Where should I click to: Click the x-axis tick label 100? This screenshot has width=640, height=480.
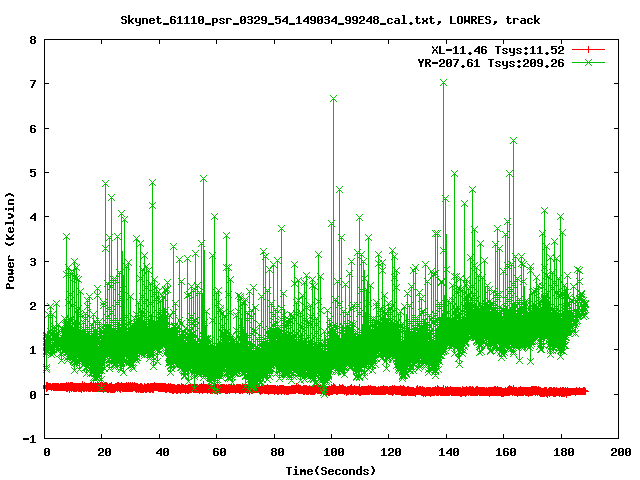pos(332,453)
